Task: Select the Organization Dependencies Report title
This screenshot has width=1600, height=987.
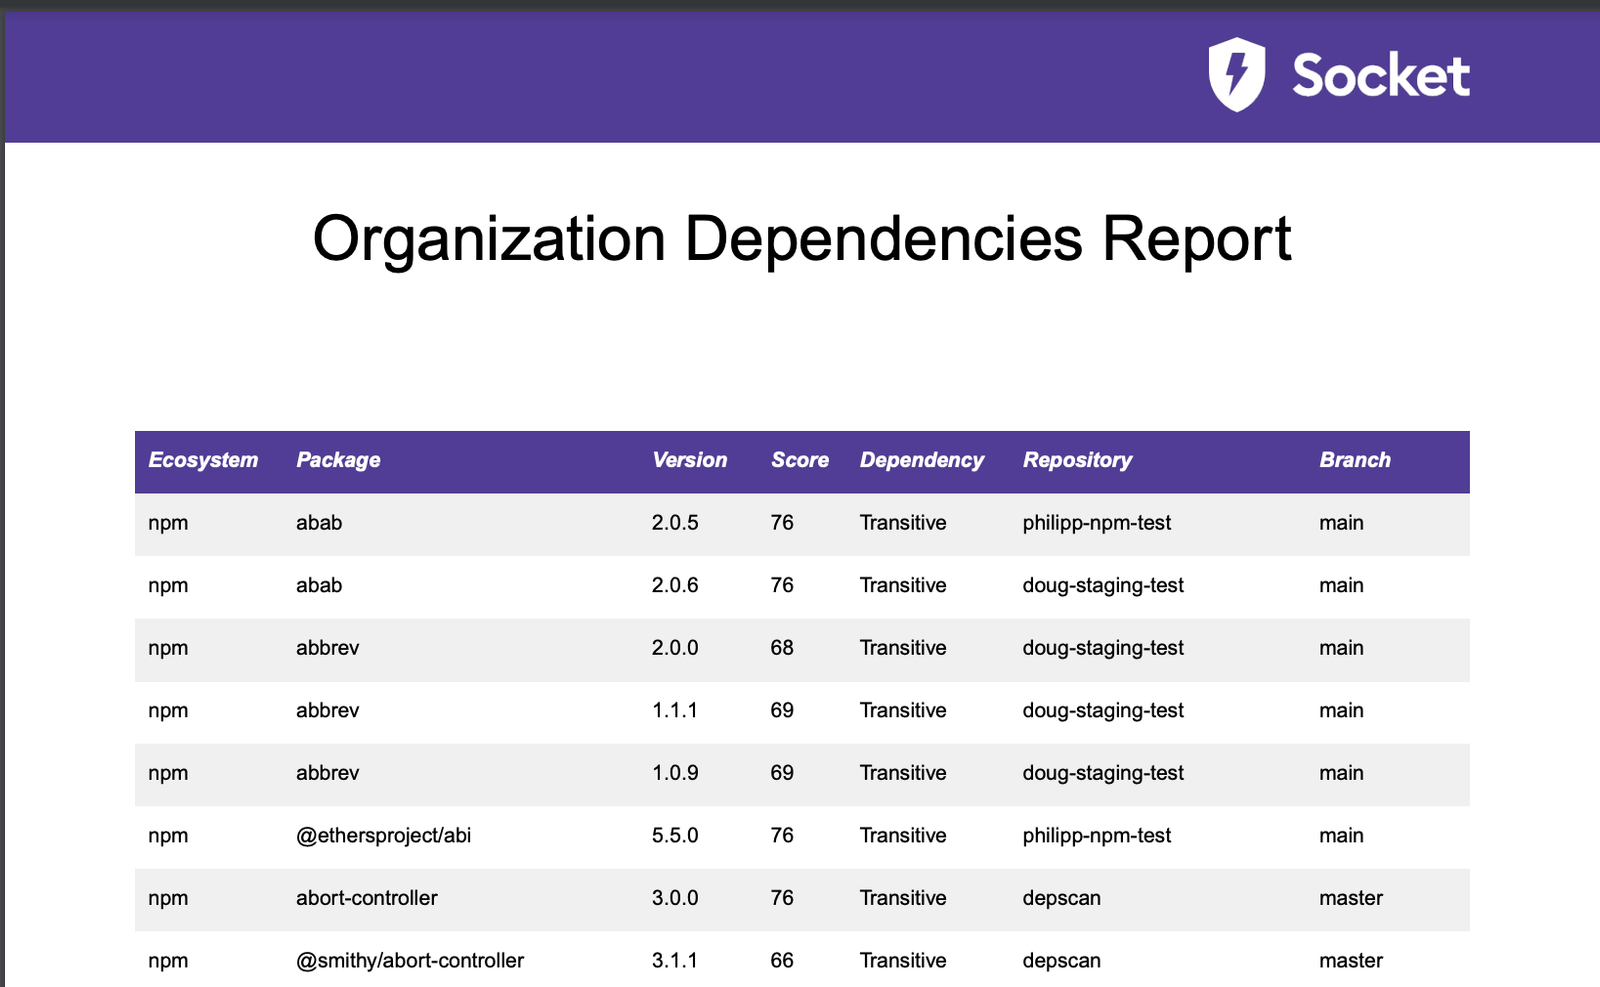Action: coord(802,239)
